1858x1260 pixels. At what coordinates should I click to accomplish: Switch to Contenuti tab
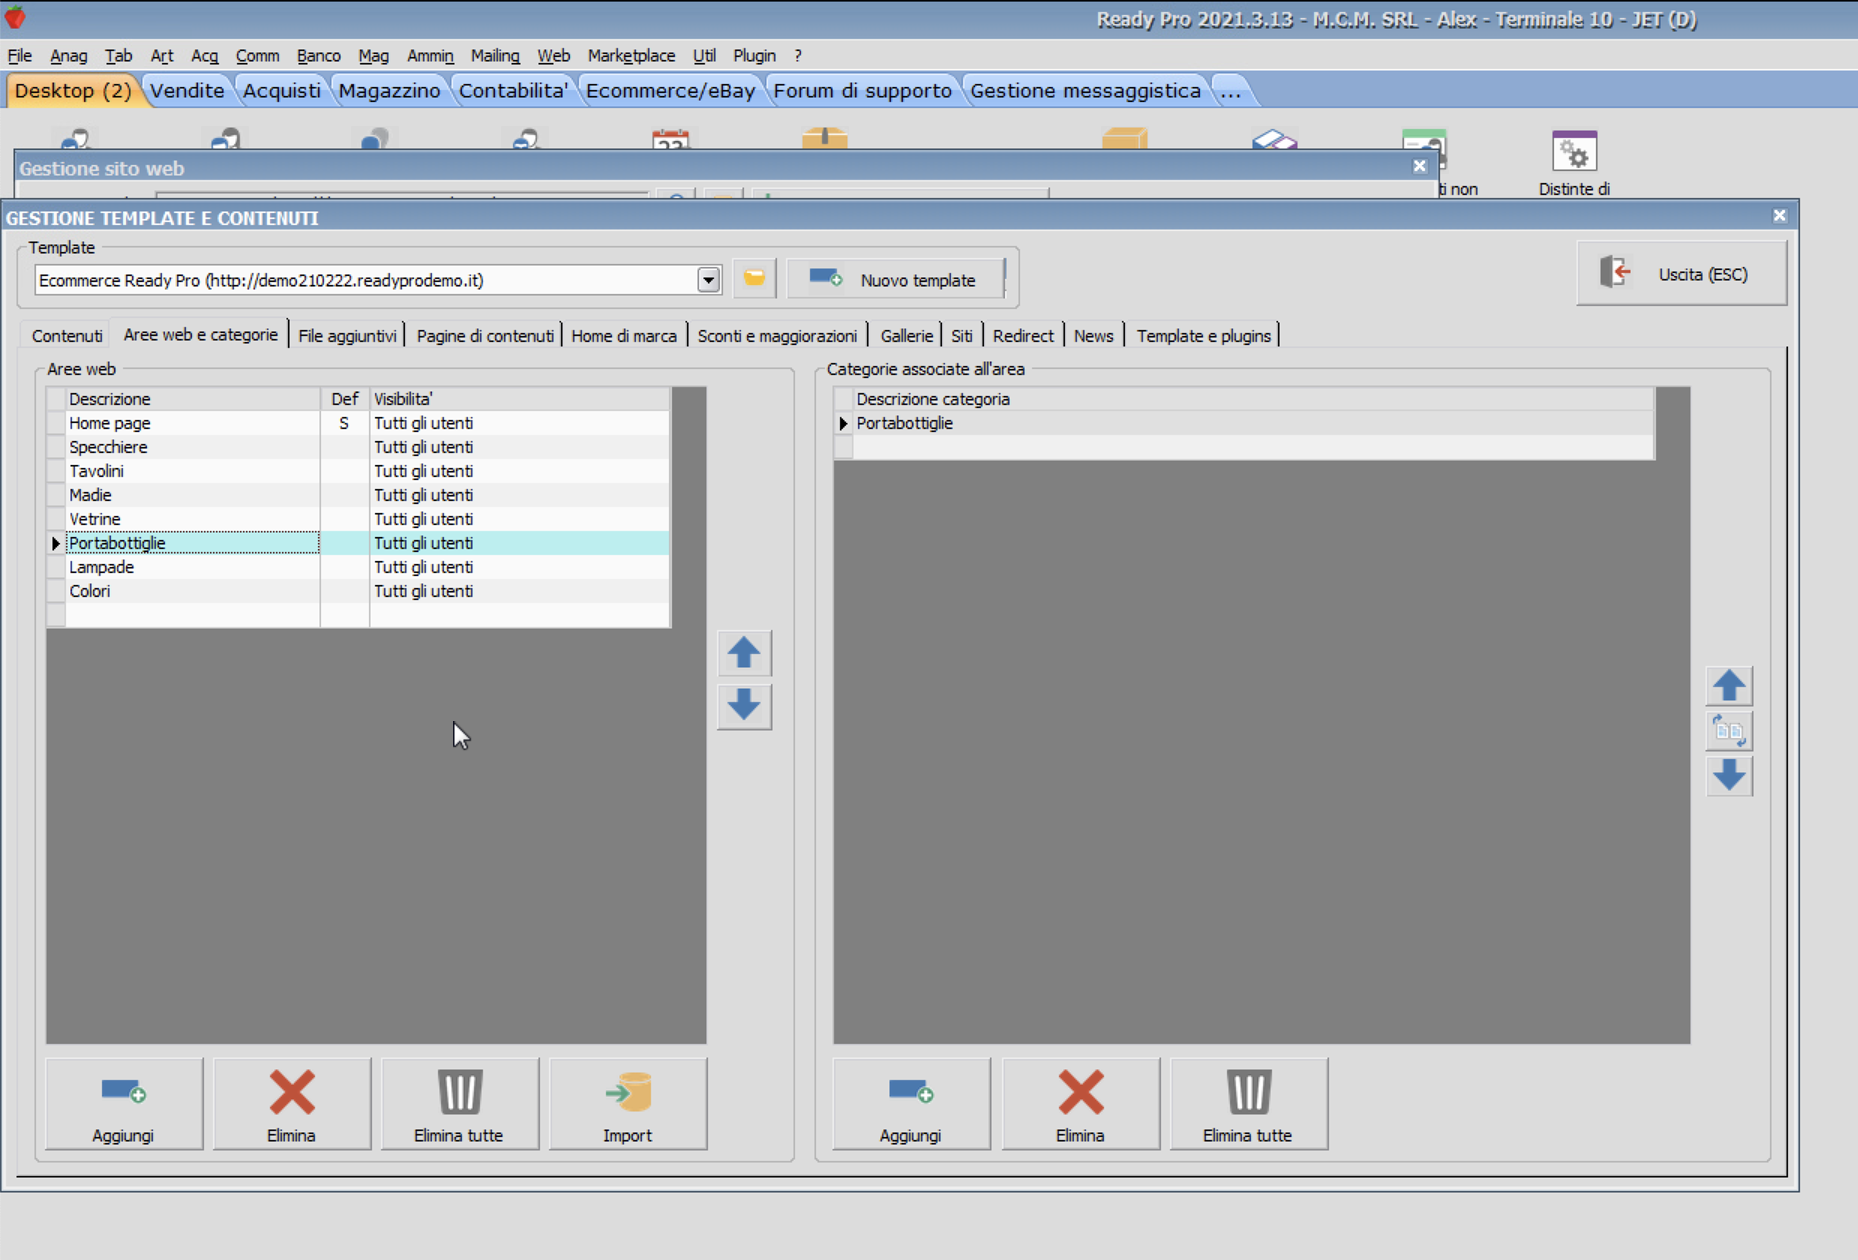[x=67, y=336]
